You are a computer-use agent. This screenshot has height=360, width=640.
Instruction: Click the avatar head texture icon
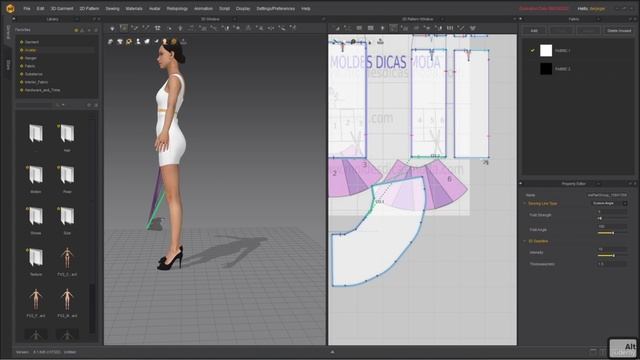(x=165, y=42)
